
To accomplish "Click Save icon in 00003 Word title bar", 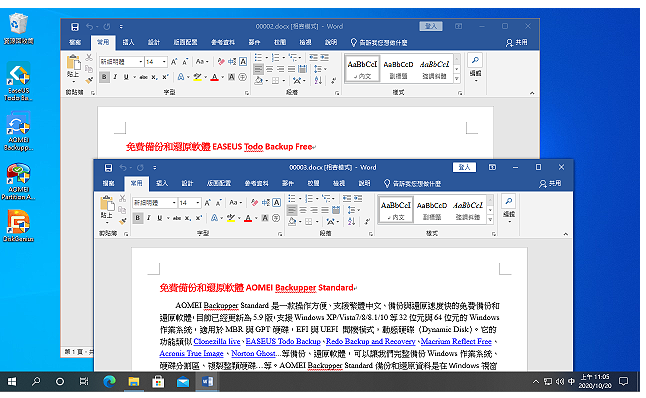I will click(x=108, y=168).
